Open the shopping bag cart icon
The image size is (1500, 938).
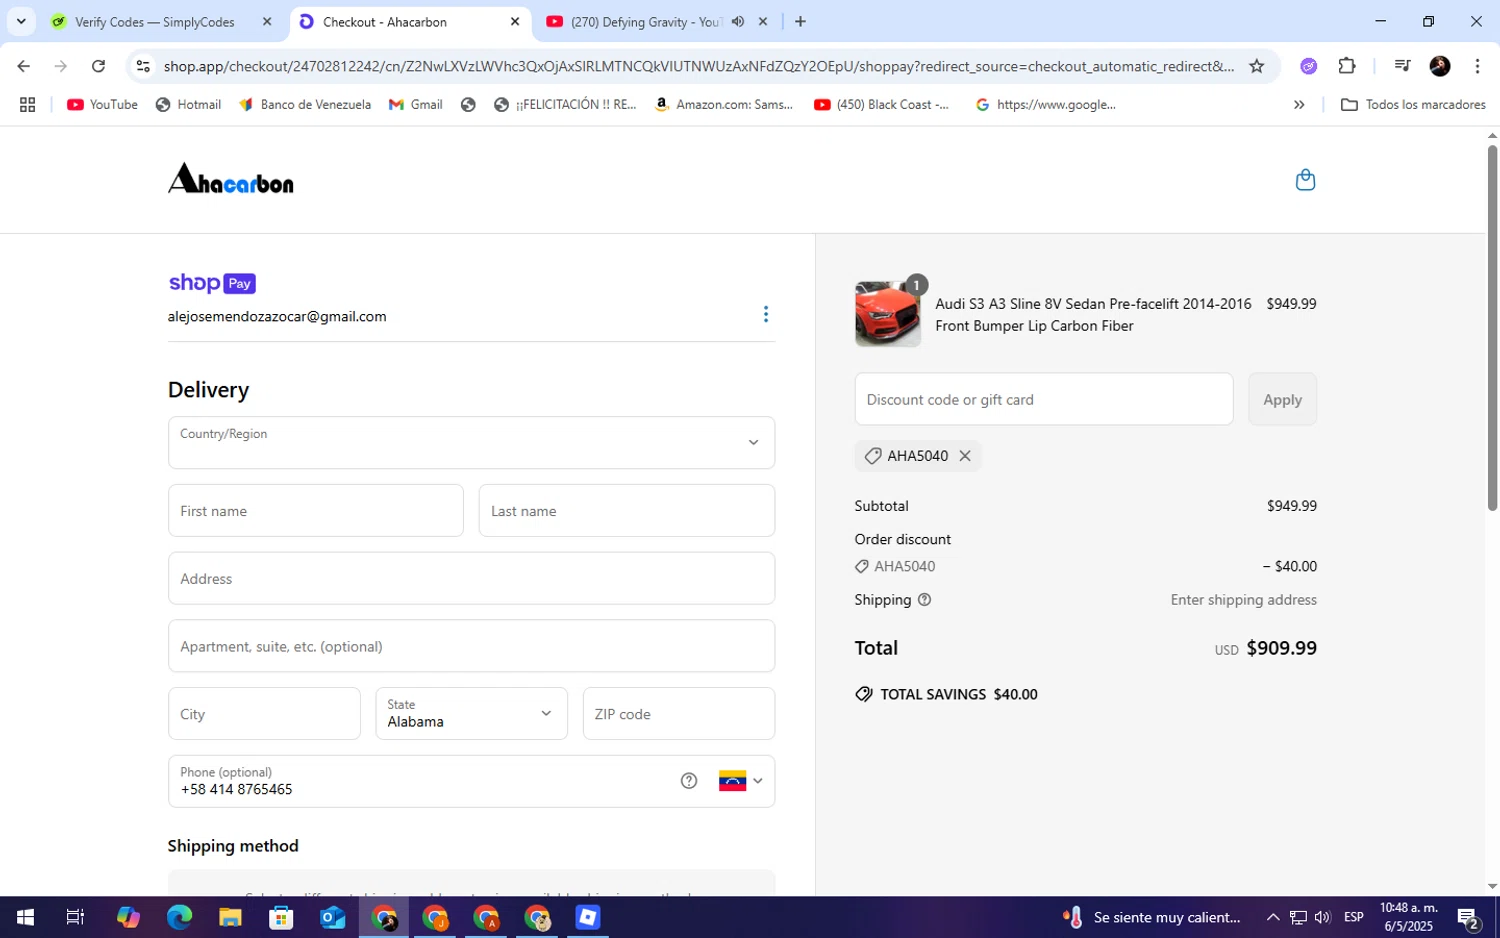click(x=1305, y=180)
